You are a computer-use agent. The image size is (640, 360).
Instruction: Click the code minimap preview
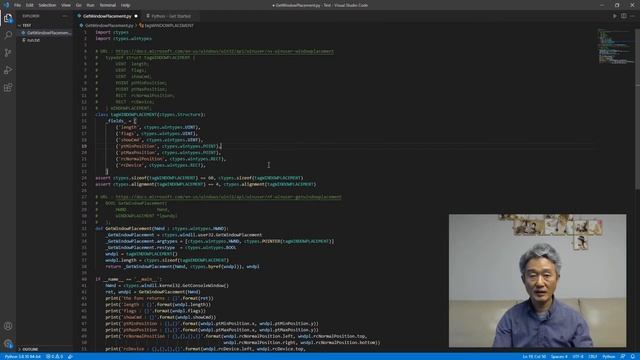tap(616, 46)
